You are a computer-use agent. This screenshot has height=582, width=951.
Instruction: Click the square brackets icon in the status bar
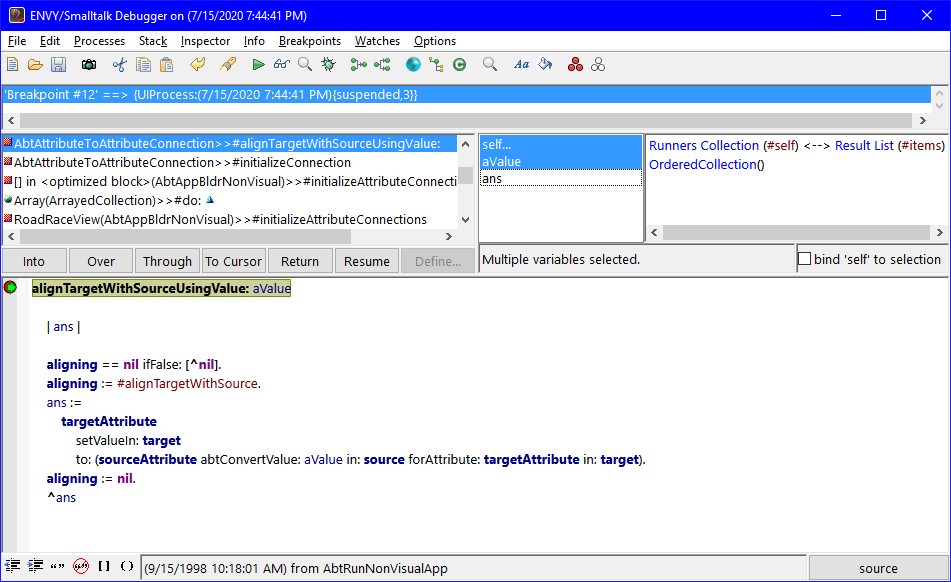(104, 565)
